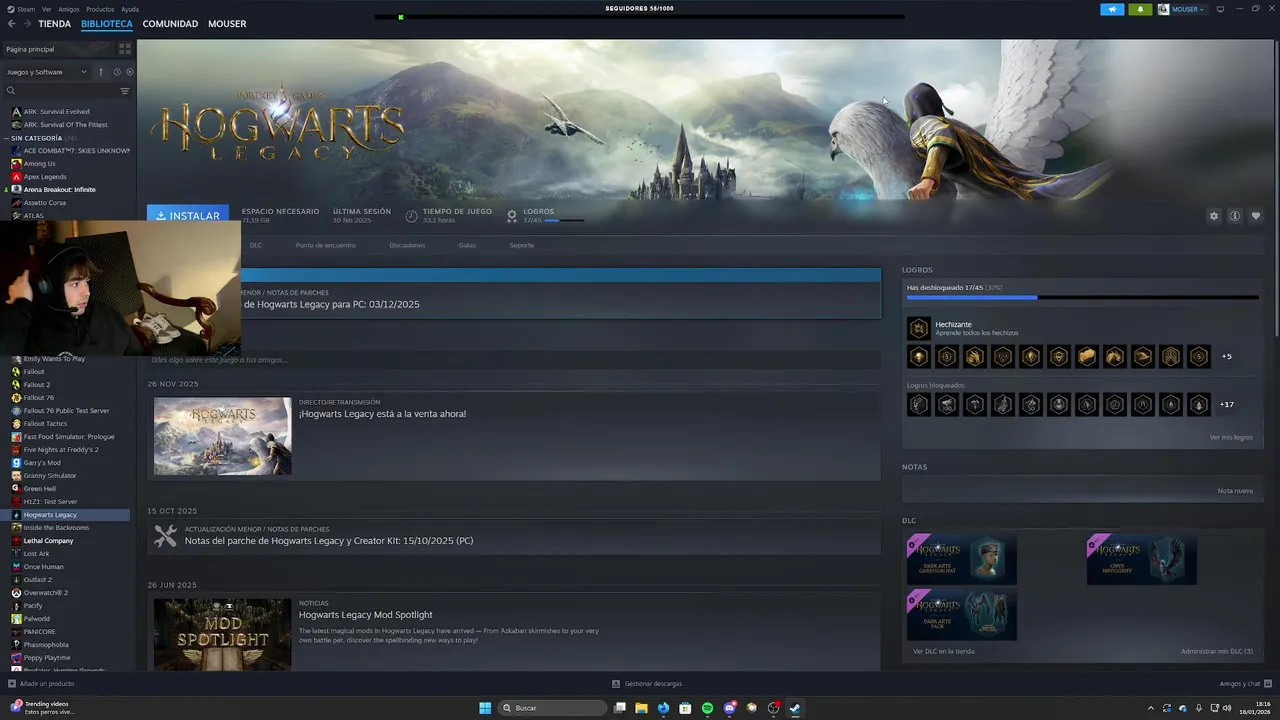Open the MOUSER account dropdown
The height and width of the screenshot is (720, 1280).
[1182, 9]
